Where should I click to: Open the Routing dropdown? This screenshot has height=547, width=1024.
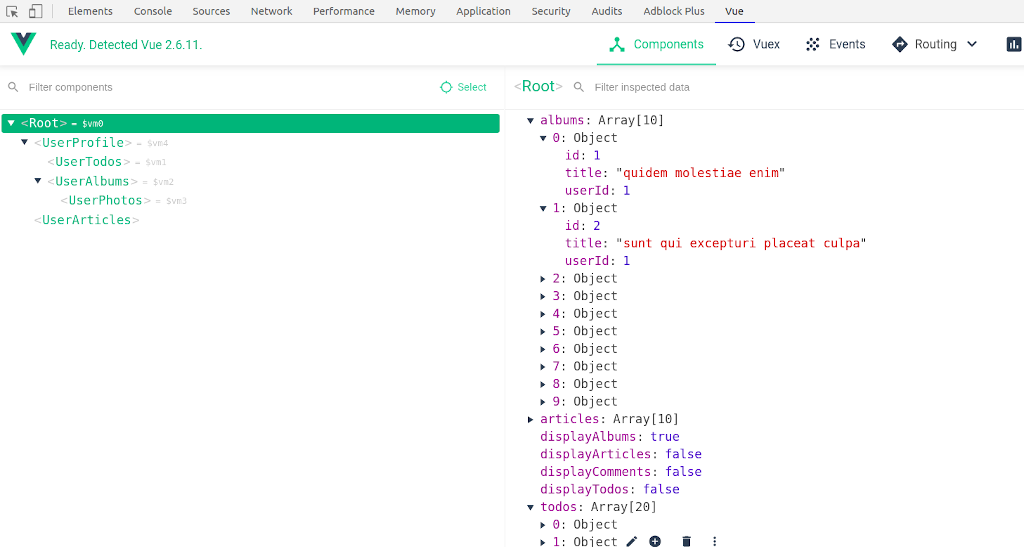tap(934, 44)
